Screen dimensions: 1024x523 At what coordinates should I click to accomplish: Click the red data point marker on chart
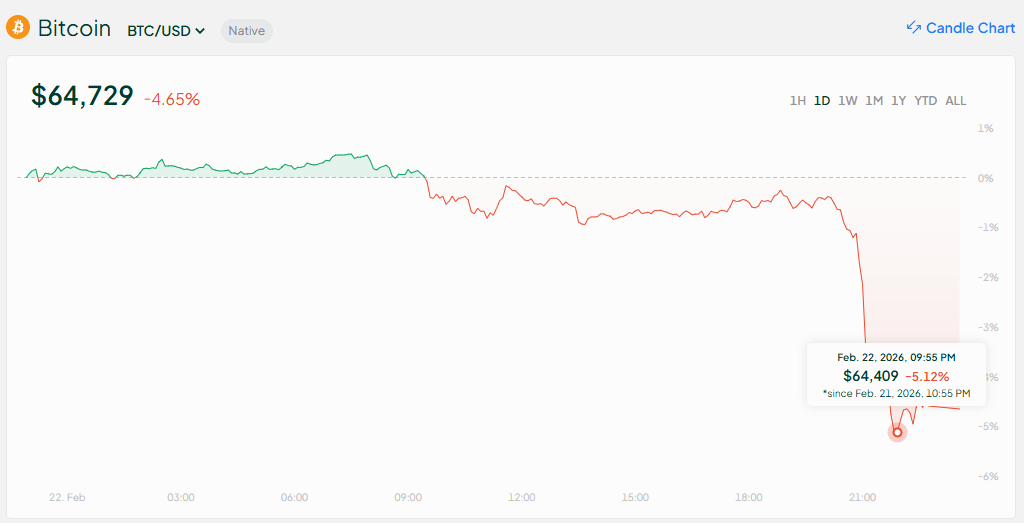(x=897, y=432)
